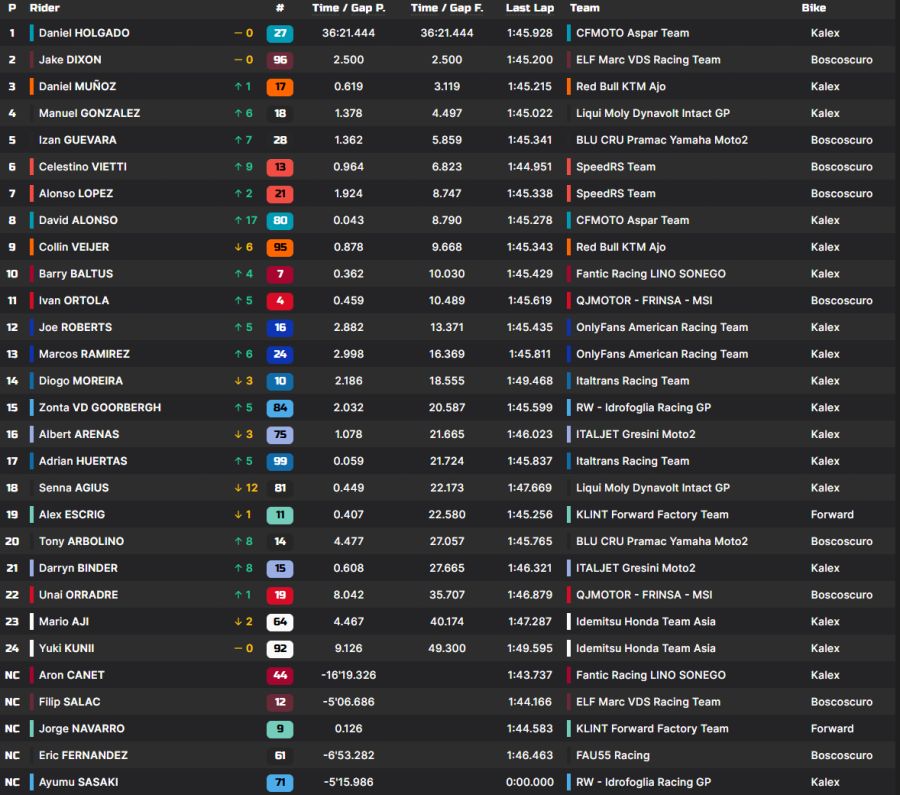Click the Bike column header
The image size is (900, 795).
814,8
